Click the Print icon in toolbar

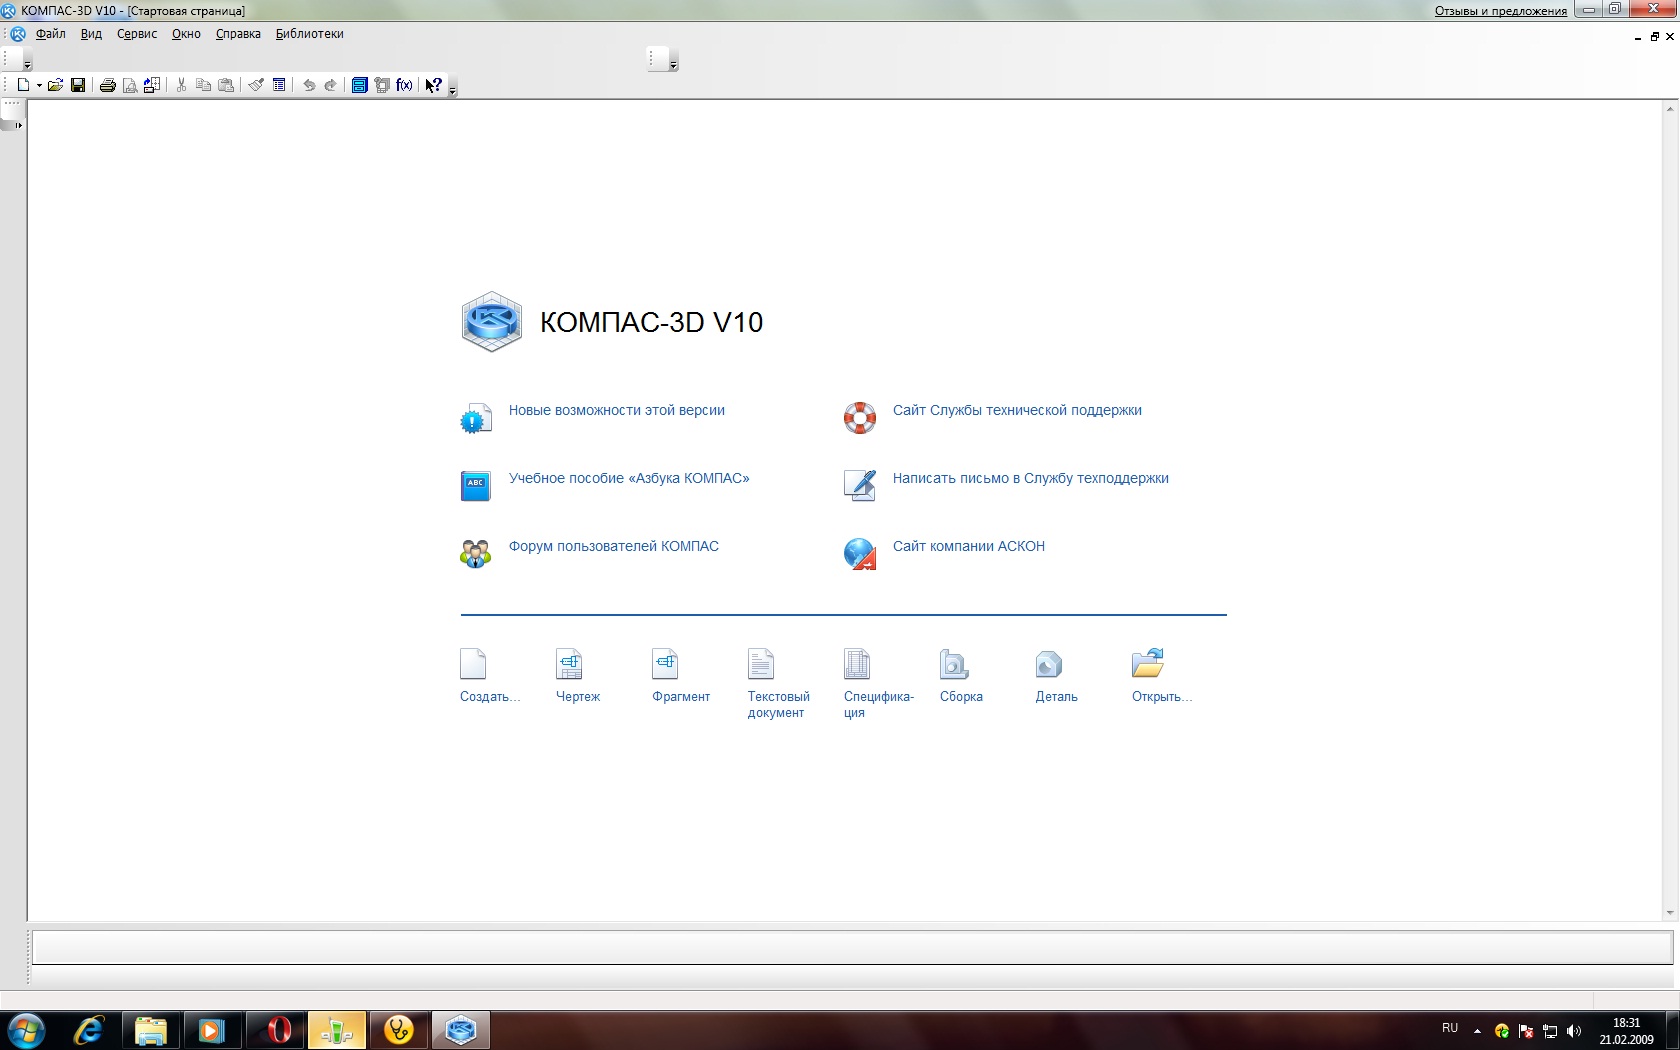[107, 85]
